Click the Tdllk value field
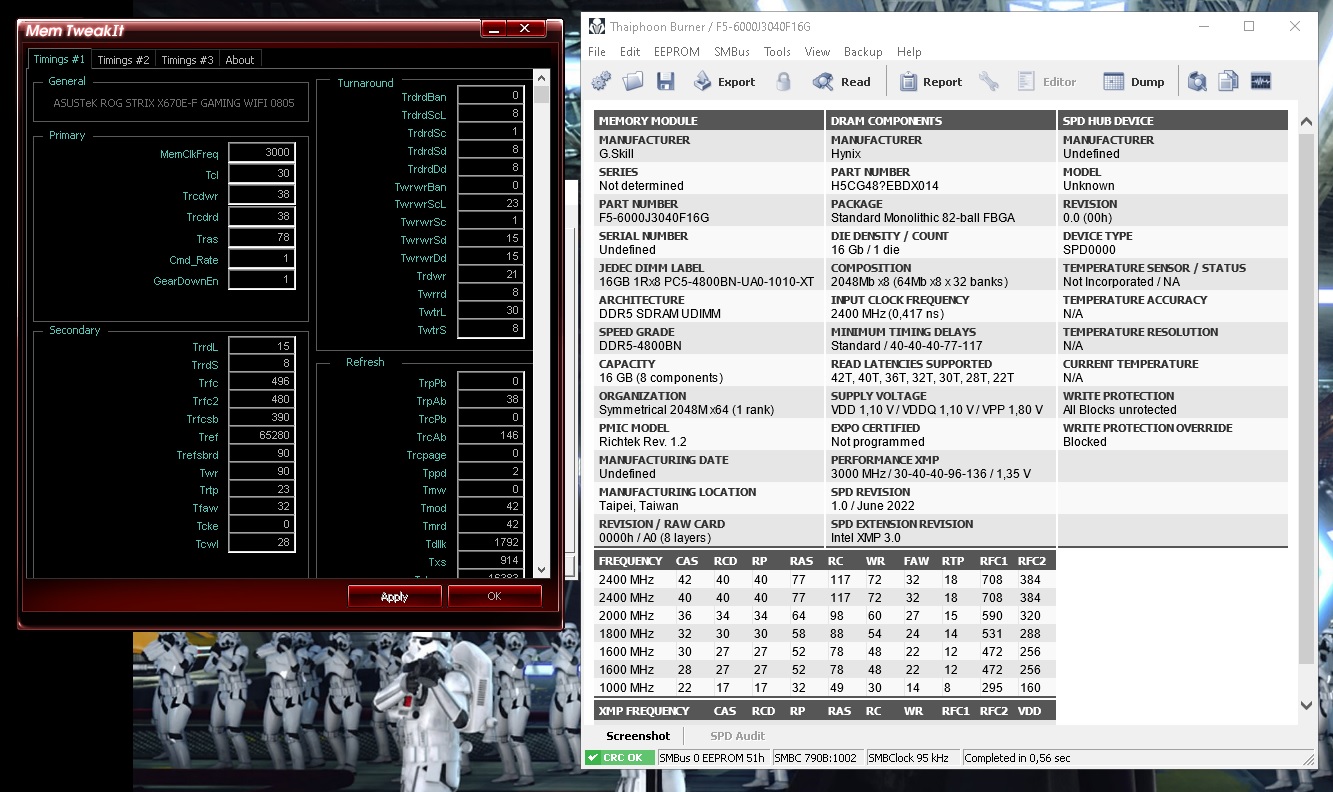The height and width of the screenshot is (792, 1333). pyautogui.click(x=491, y=544)
